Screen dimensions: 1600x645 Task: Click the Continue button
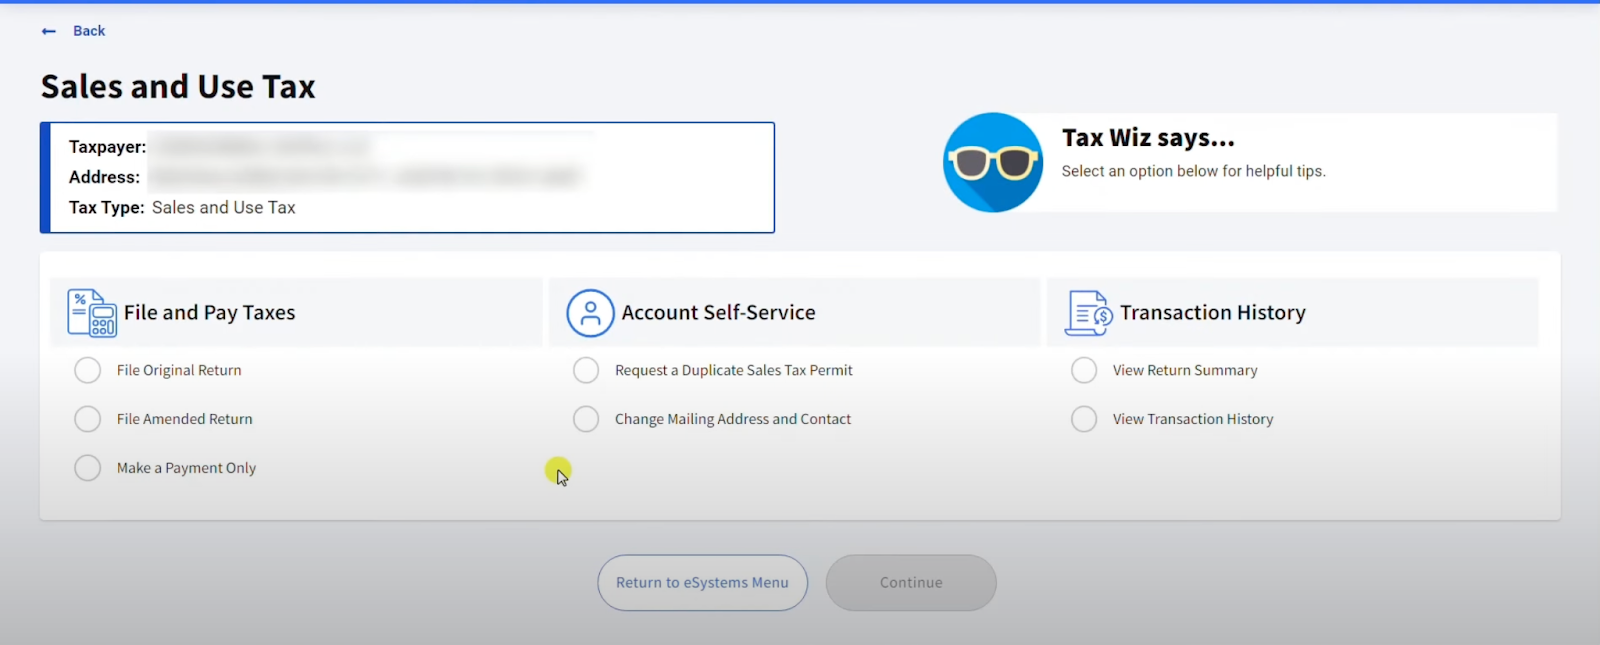click(911, 583)
